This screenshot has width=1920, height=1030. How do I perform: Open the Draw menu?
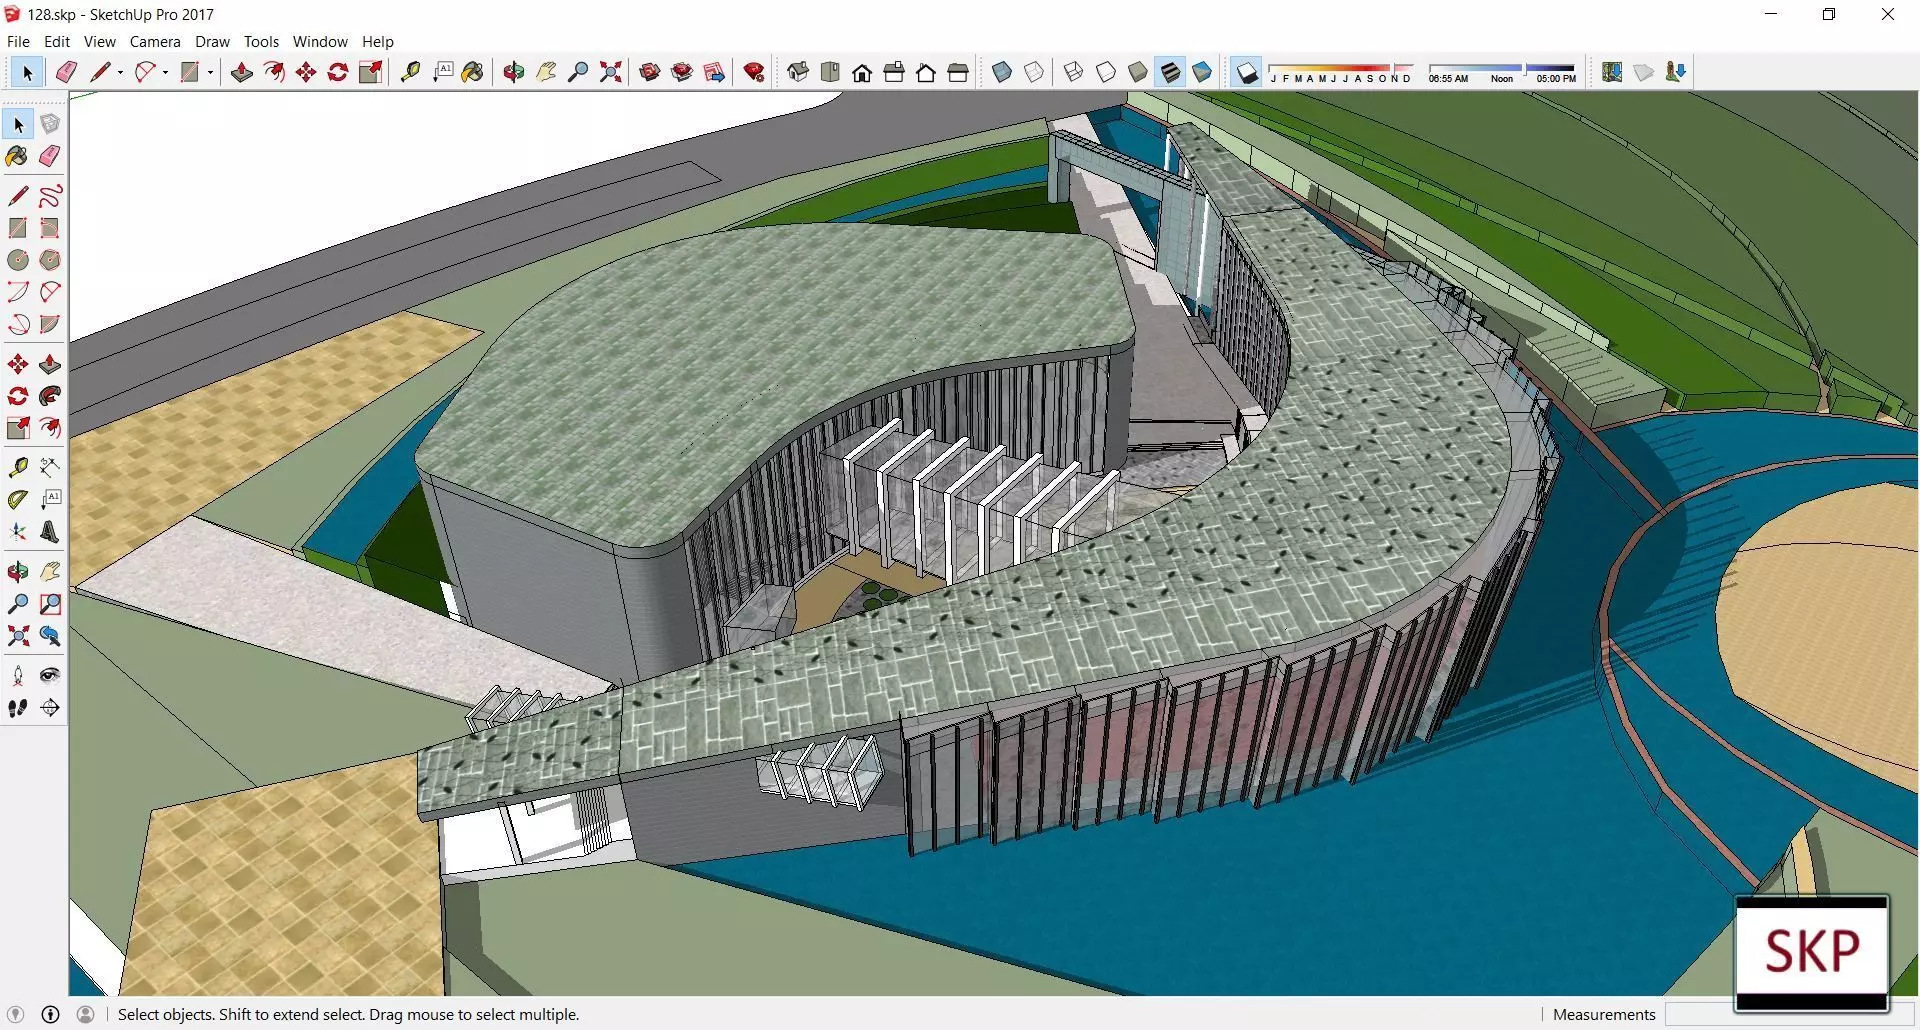point(212,41)
